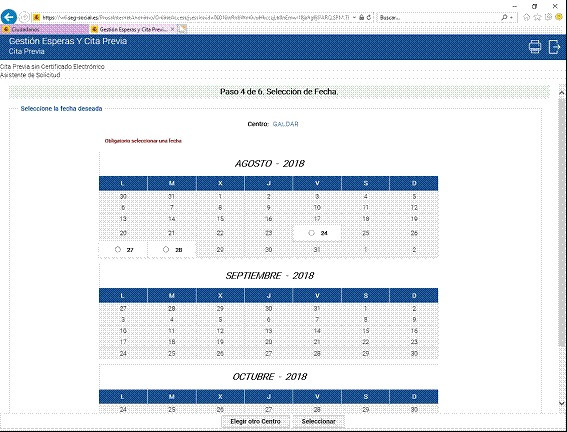Click the Seleccionar button
The width and height of the screenshot is (567, 432).
pos(318,422)
